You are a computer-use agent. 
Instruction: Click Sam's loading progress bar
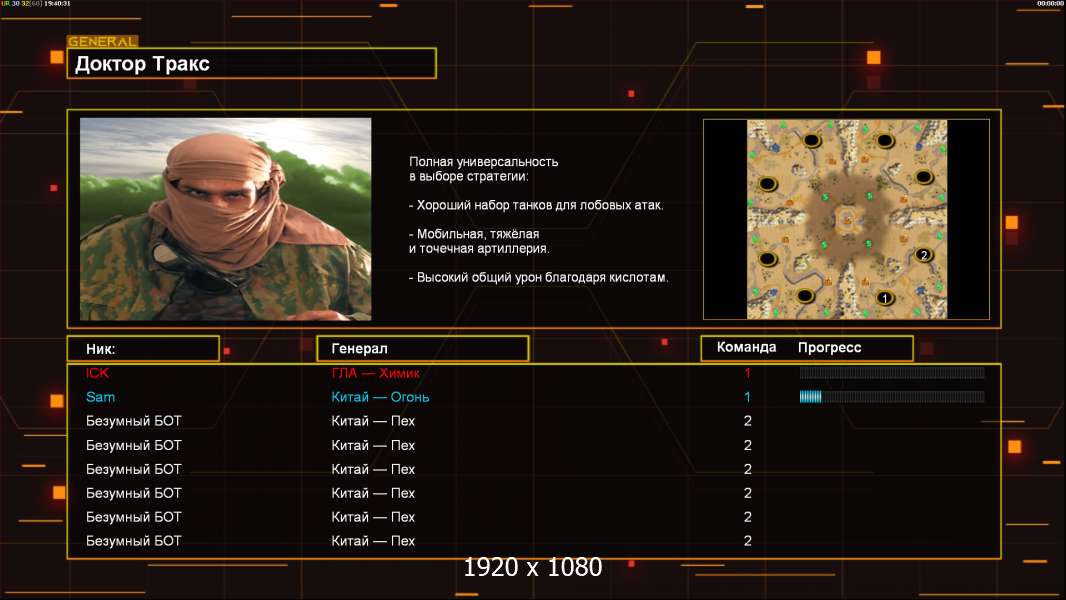click(892, 397)
